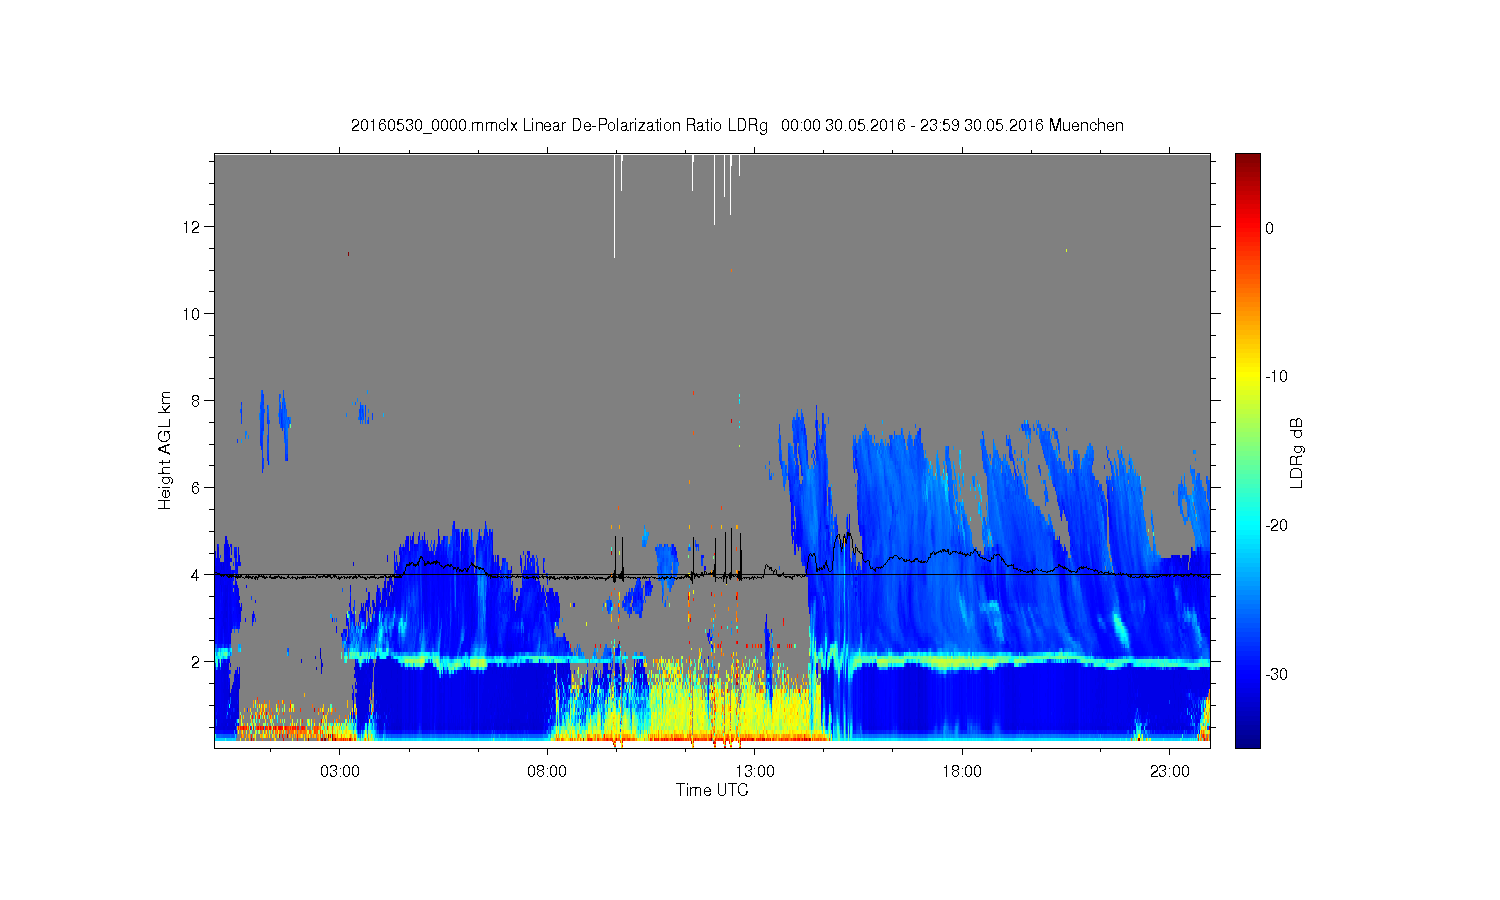This screenshot has height=900, width=1500.
Task: Click the colorbar value -30
Action: click(x=1276, y=675)
